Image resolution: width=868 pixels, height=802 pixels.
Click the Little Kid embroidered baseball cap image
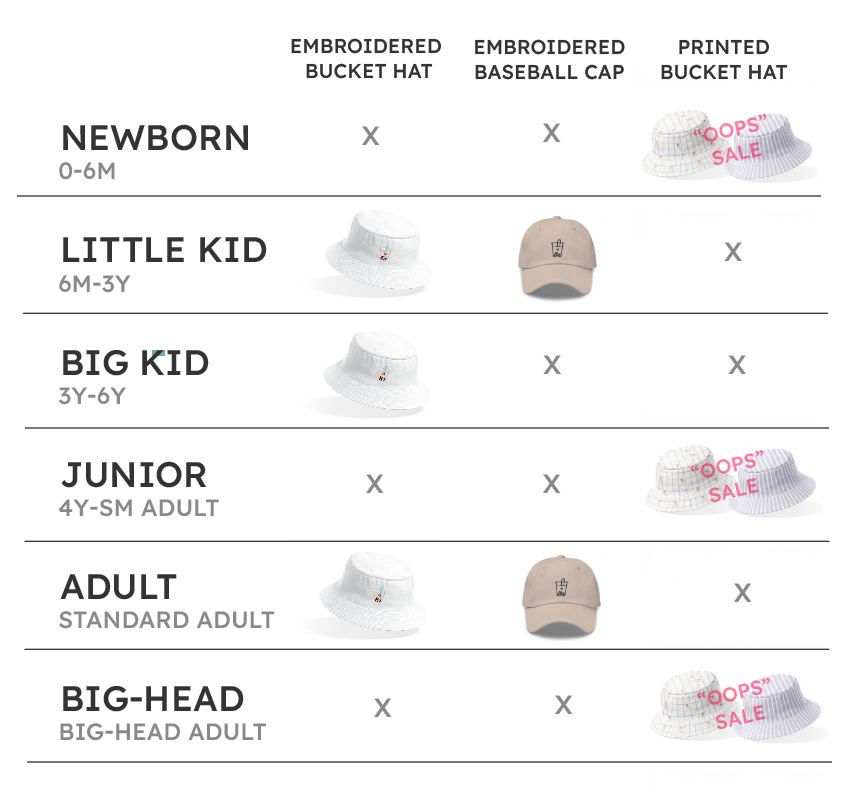[559, 255]
